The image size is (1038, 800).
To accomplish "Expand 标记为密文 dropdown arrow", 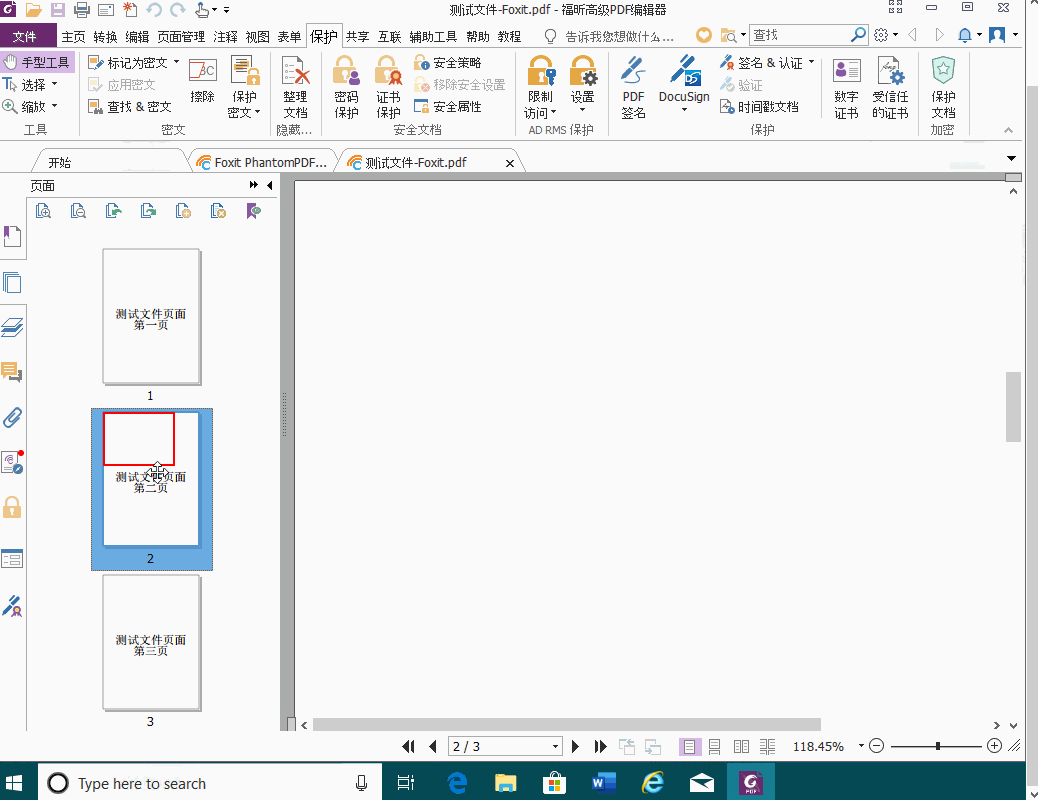I will [177, 62].
